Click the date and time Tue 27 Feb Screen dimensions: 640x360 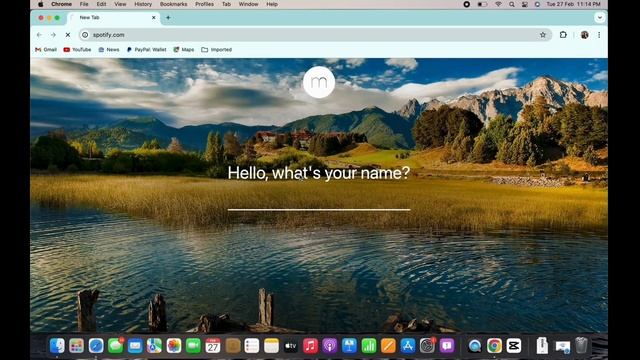click(573, 4)
